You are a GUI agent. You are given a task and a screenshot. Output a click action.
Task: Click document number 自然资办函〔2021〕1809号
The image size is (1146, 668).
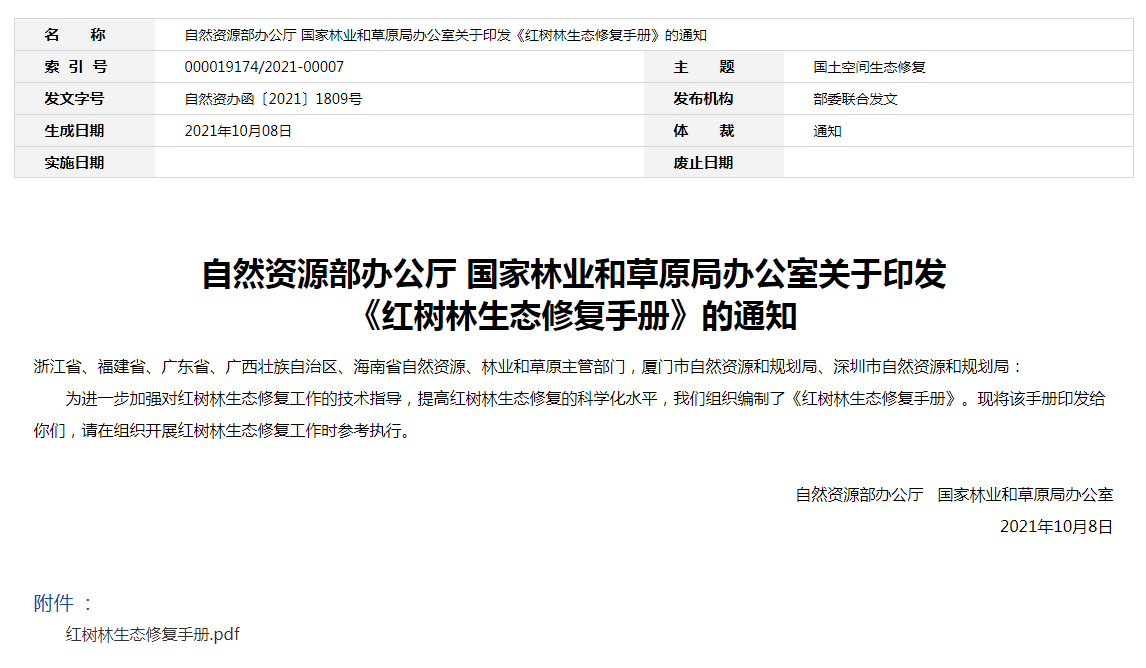273,99
